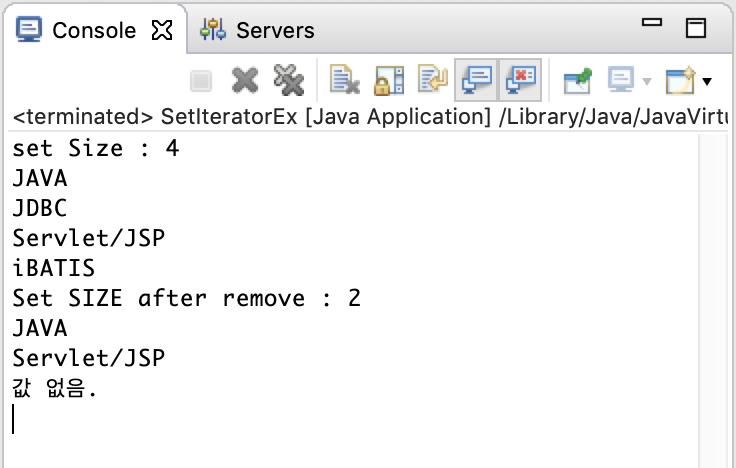Image resolution: width=736 pixels, height=468 pixels.
Task: Maximize the Console view panel
Action: tap(696, 28)
